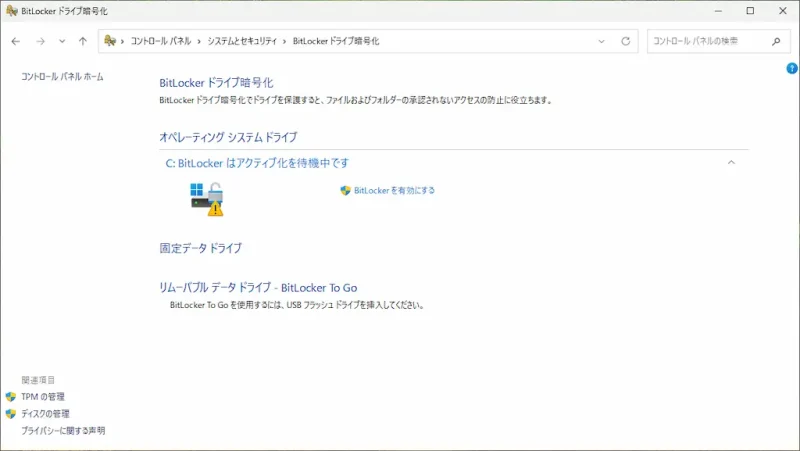Open the address bar history dropdown
The image size is (800, 451).
[x=602, y=41]
